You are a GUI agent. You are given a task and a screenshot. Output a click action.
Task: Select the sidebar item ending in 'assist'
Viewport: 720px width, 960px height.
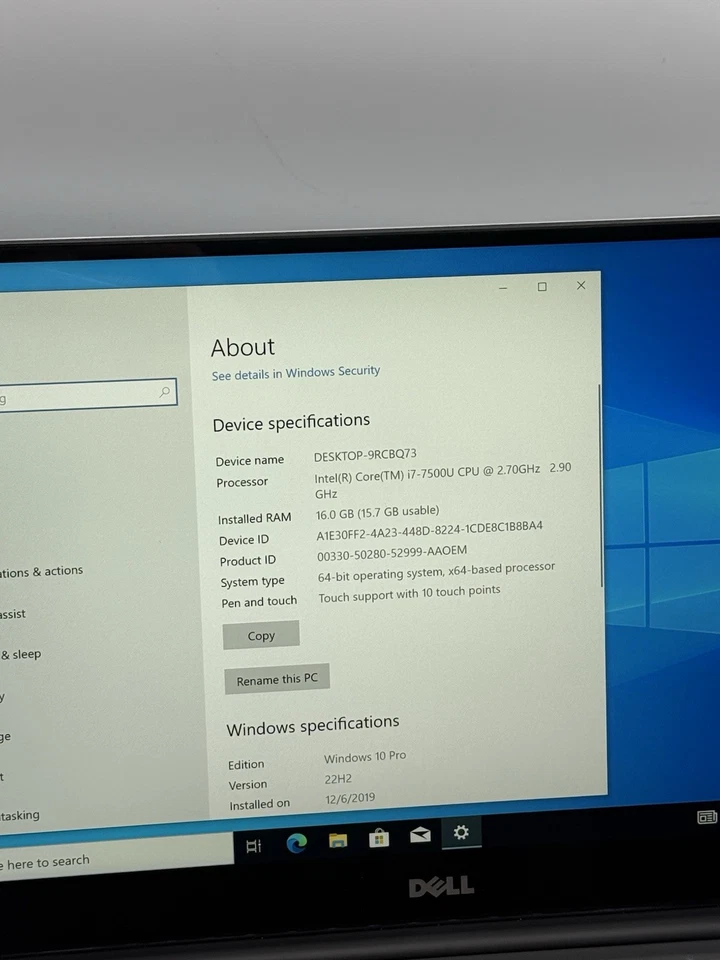pyautogui.click(x=13, y=614)
